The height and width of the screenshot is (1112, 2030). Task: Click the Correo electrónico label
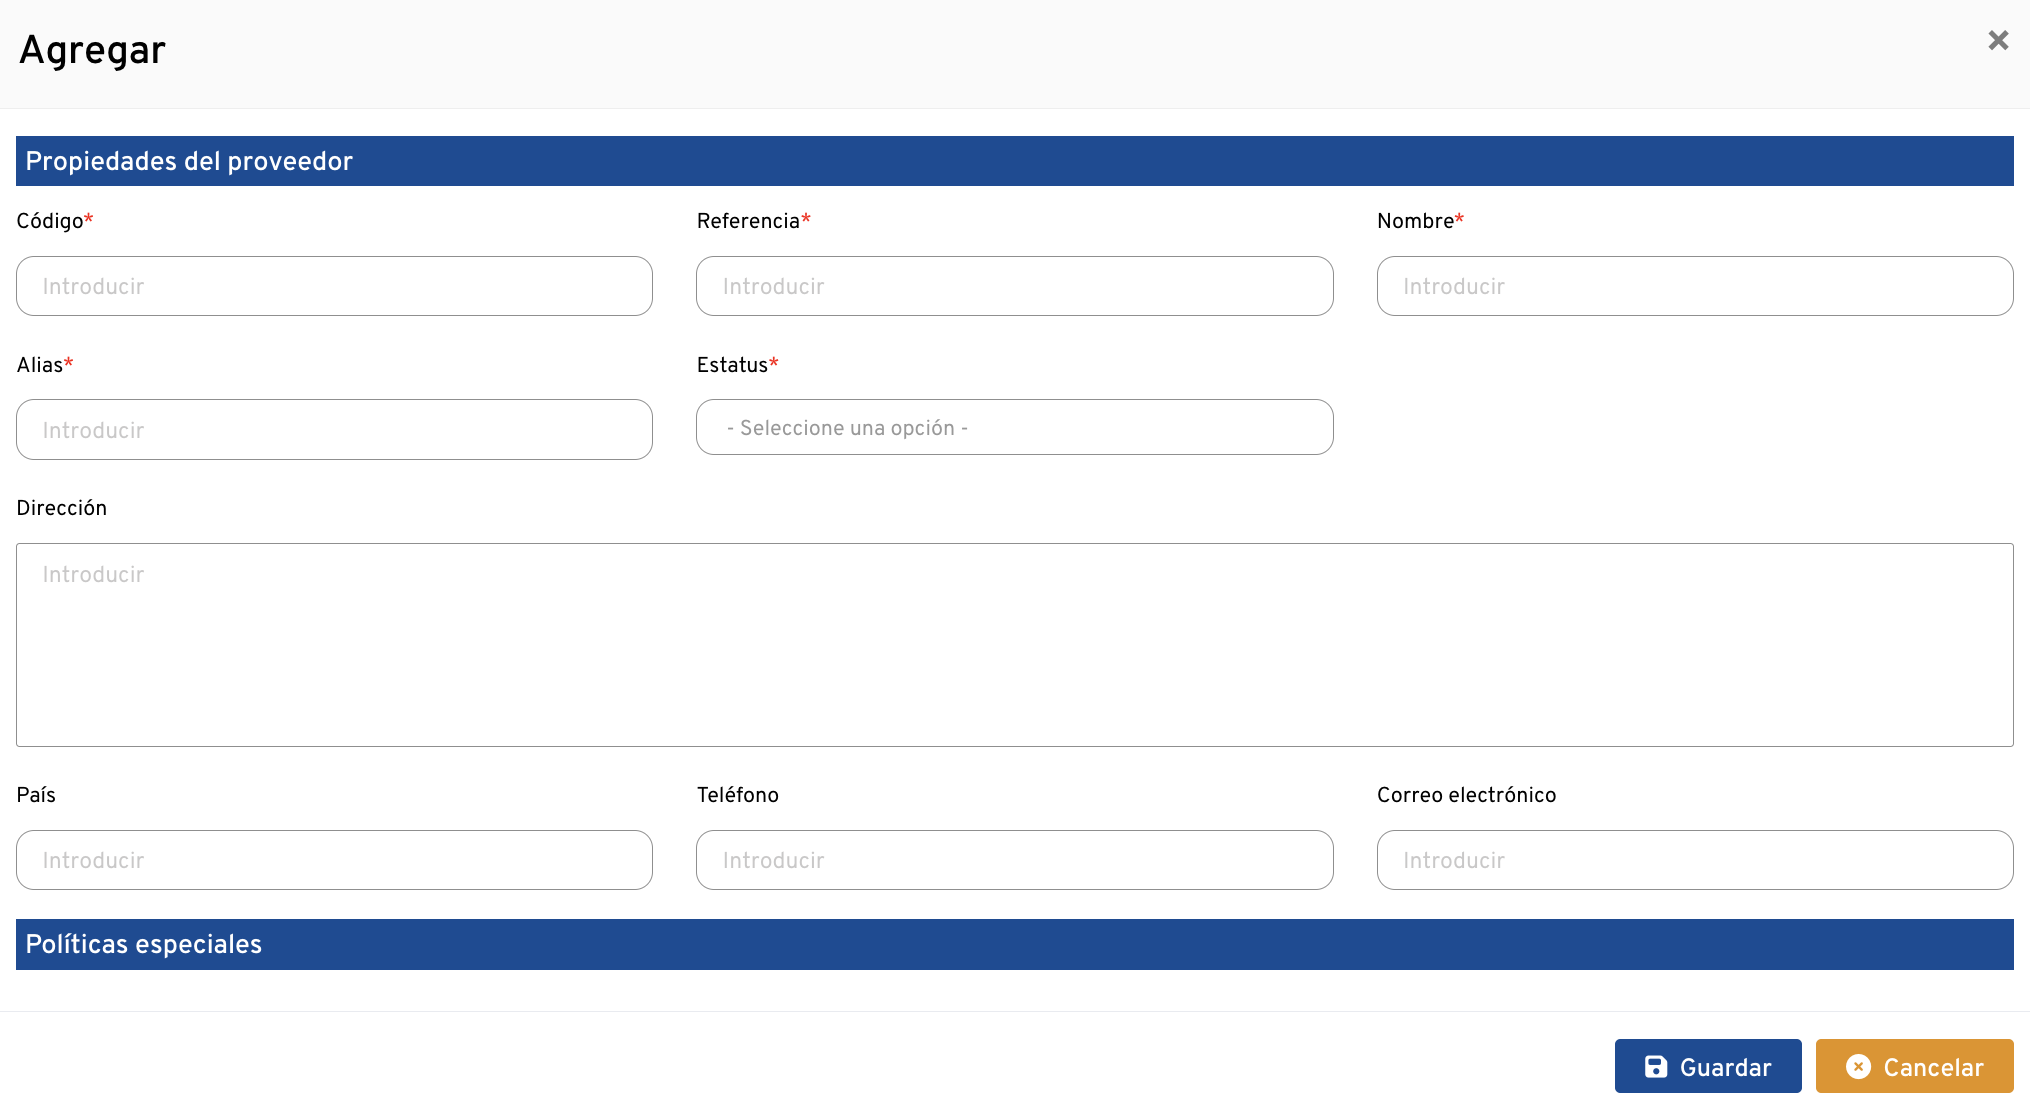[x=1466, y=795]
